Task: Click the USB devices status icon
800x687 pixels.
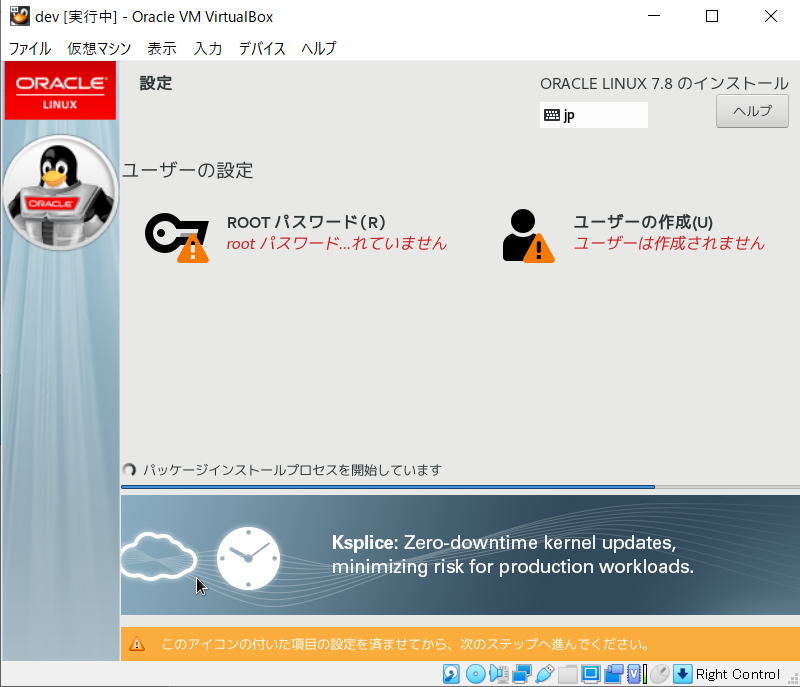Action: (545, 674)
